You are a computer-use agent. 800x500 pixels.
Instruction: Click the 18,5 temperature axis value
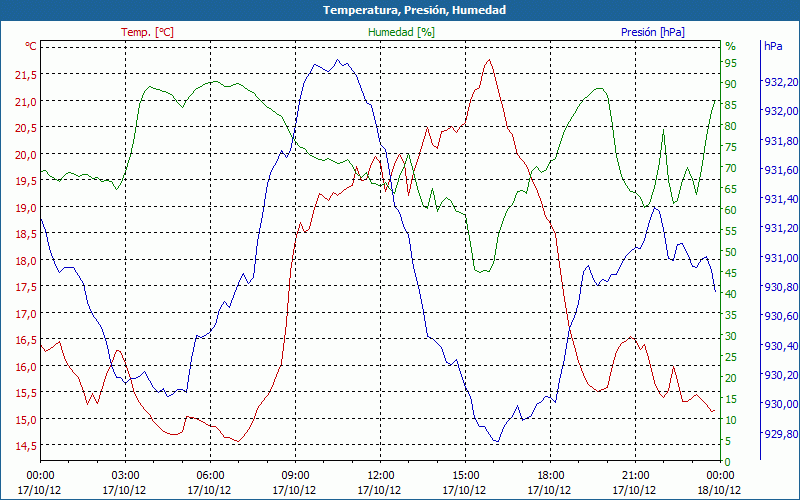[x=26, y=234]
